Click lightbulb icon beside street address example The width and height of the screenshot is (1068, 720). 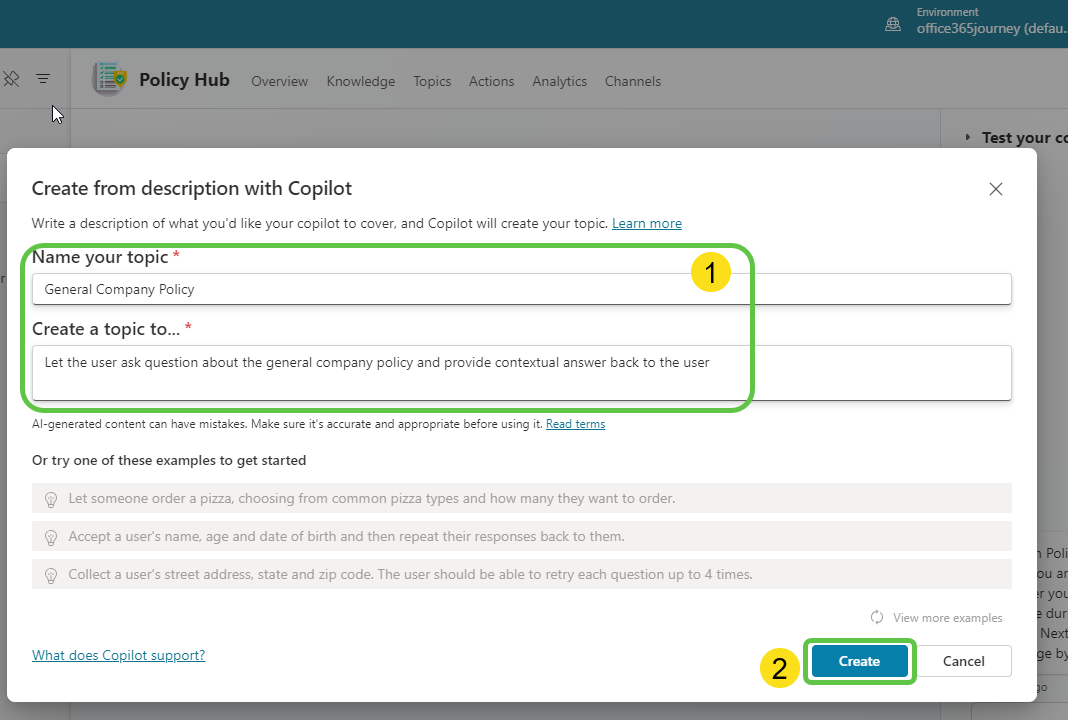coord(51,575)
